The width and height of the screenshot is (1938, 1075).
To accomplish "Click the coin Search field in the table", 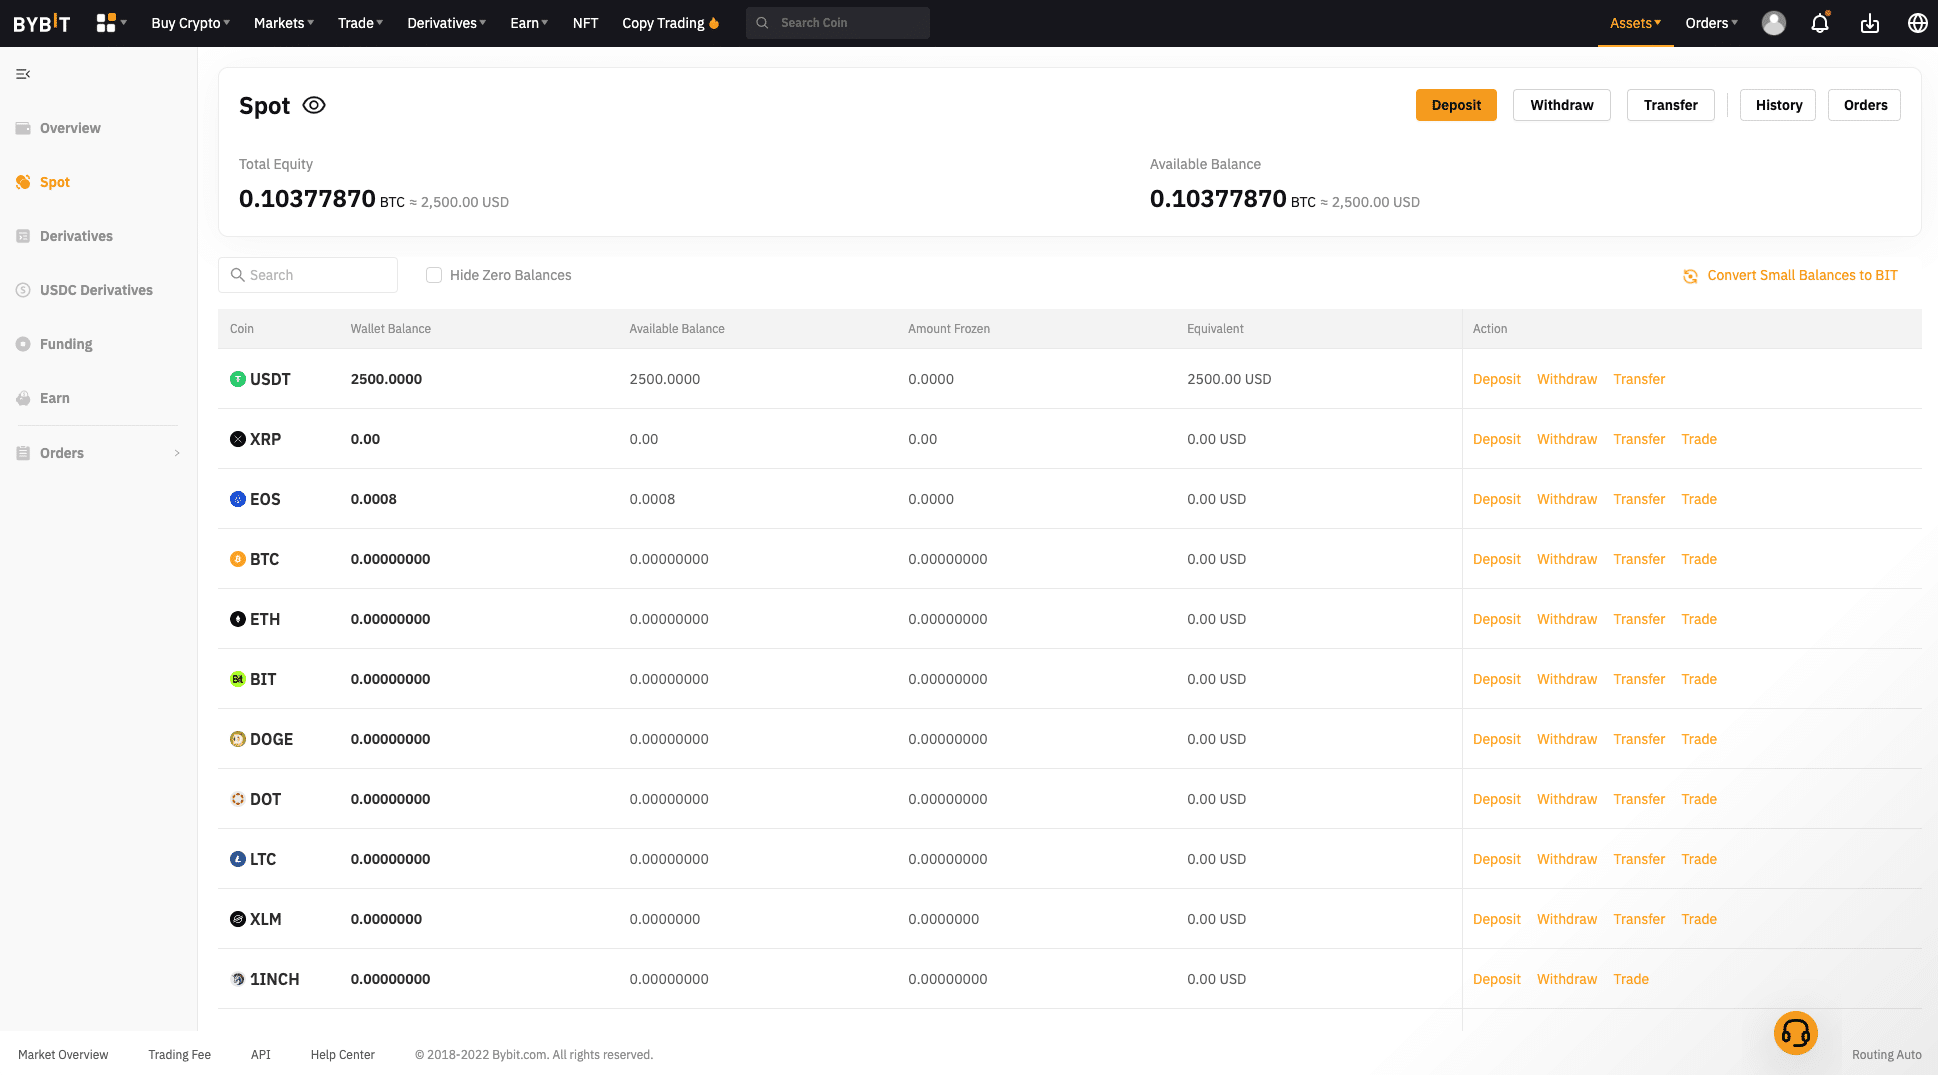I will [308, 275].
